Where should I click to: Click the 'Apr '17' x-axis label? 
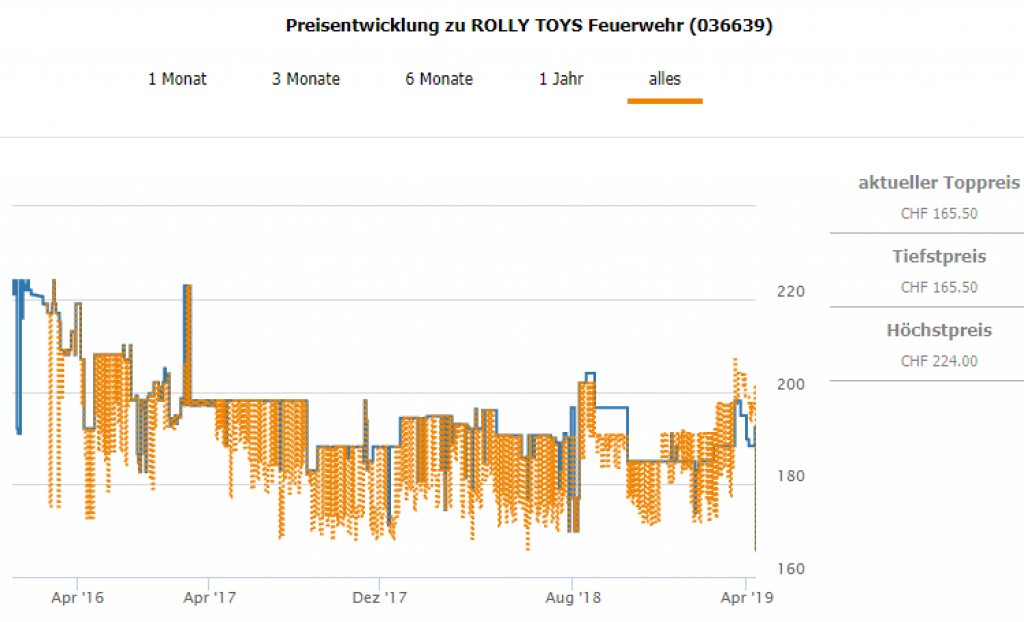[210, 598]
